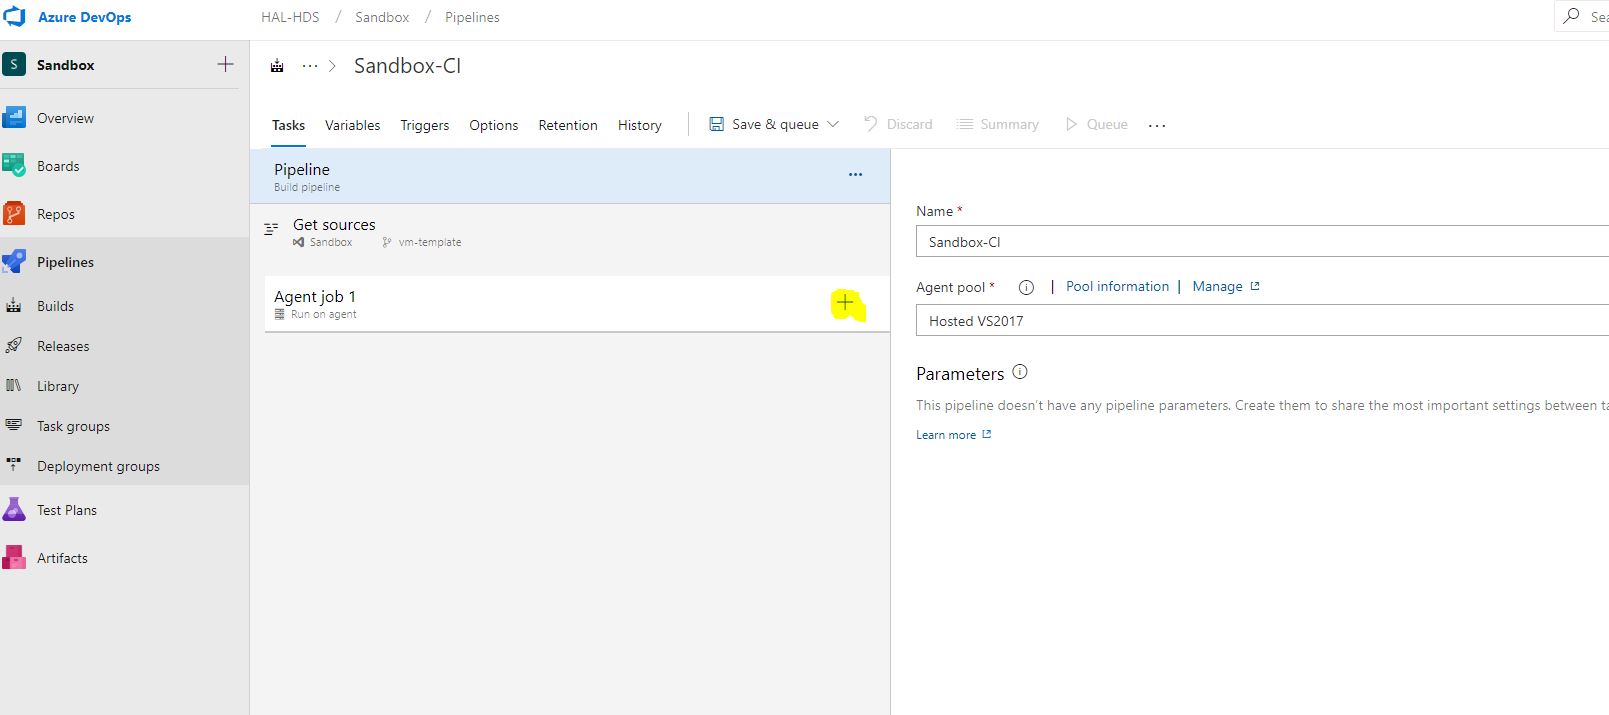Switch to the Triggers tab
The height and width of the screenshot is (715, 1609).
[x=425, y=125]
